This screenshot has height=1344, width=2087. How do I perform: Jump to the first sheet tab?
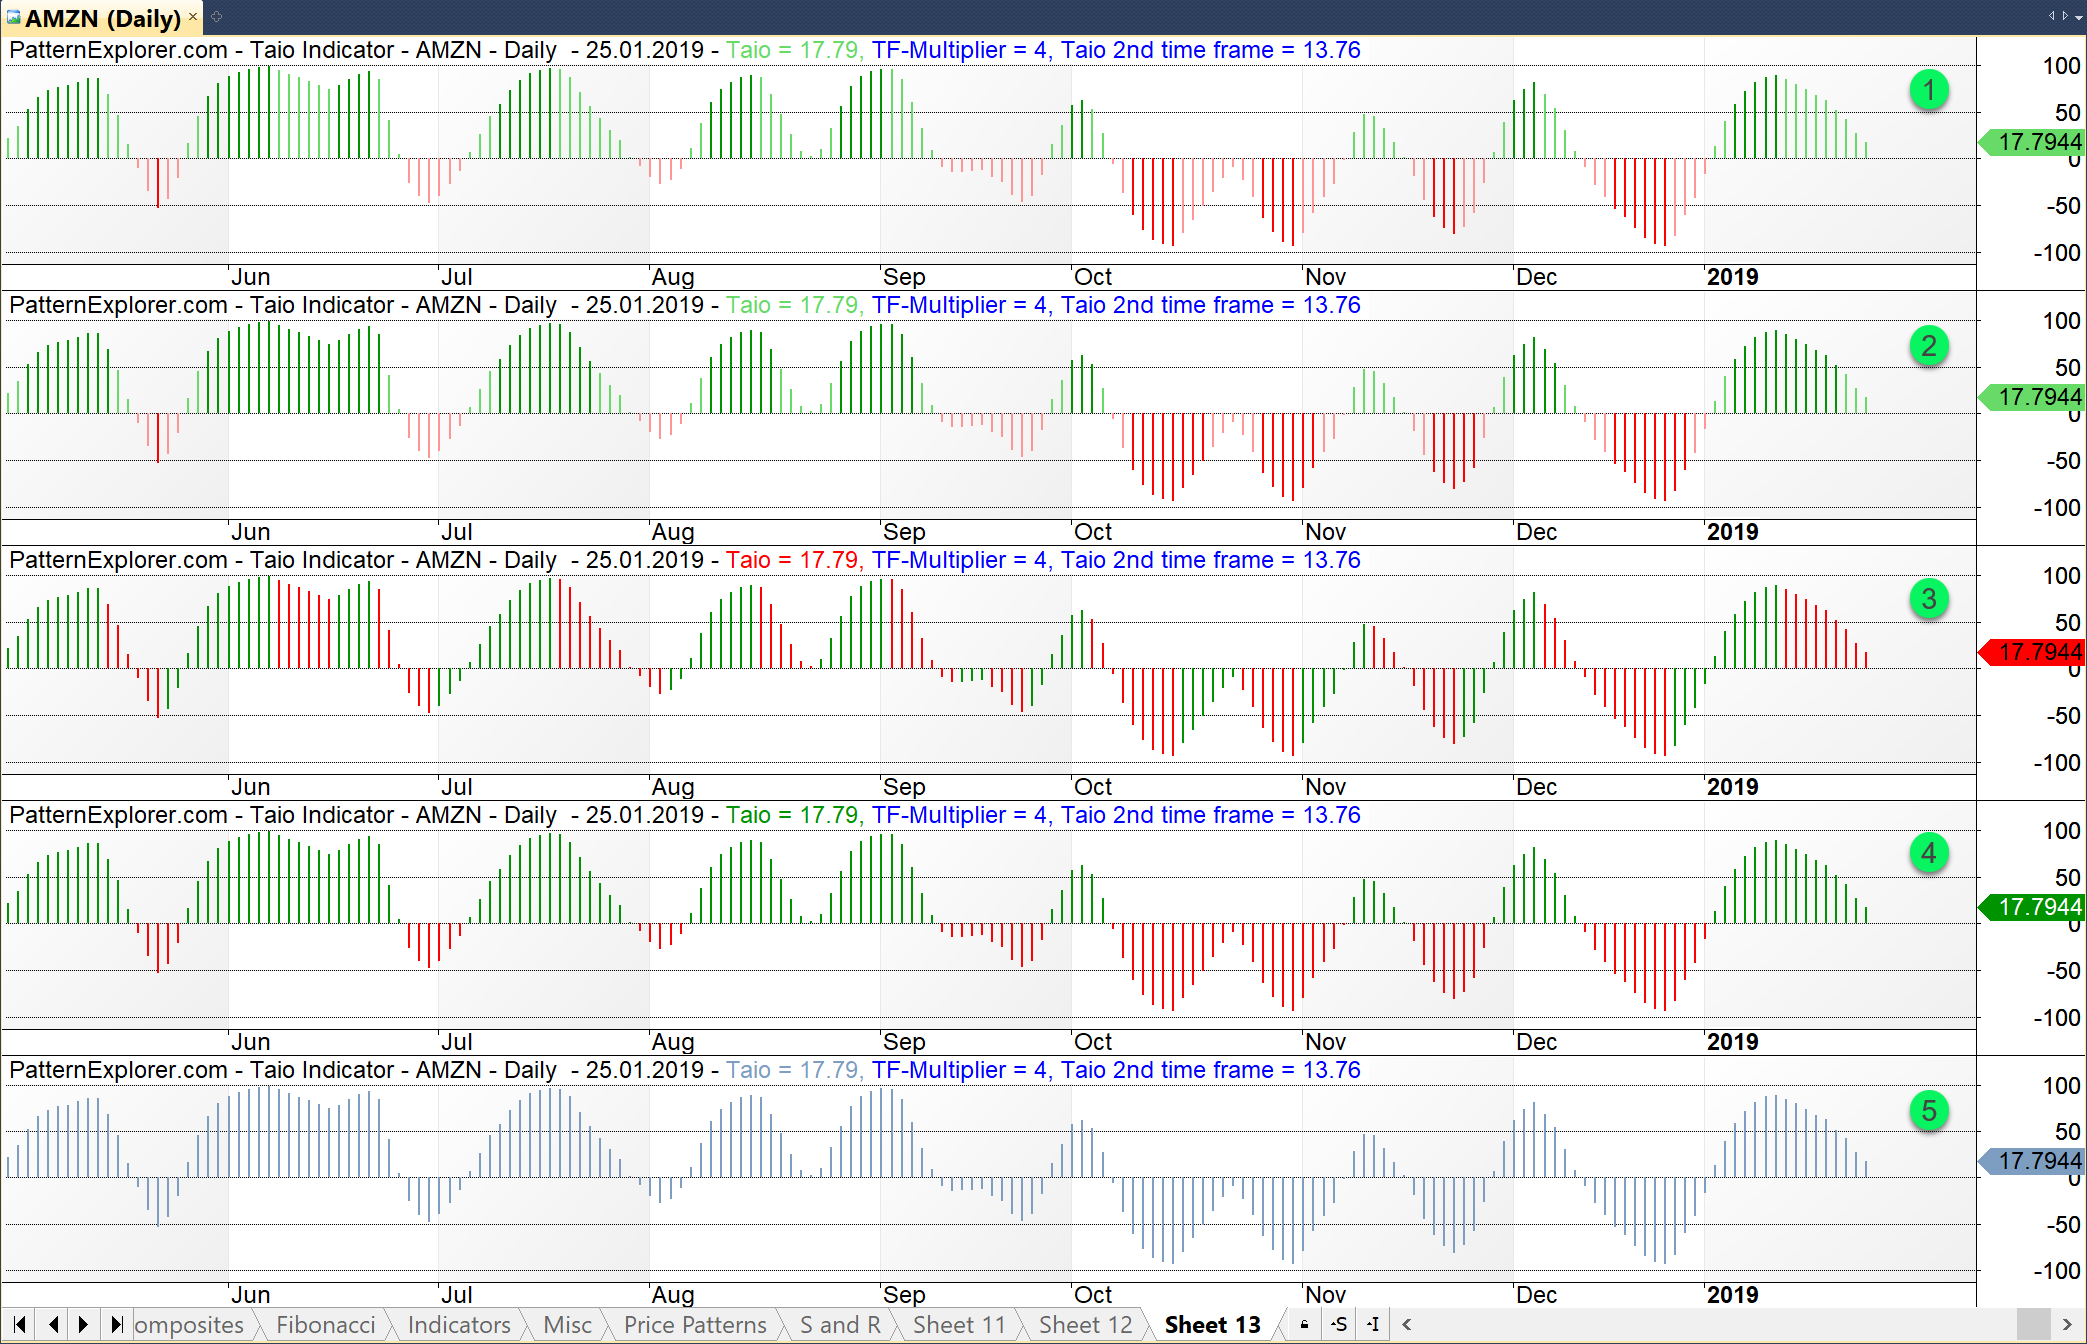[19, 1325]
